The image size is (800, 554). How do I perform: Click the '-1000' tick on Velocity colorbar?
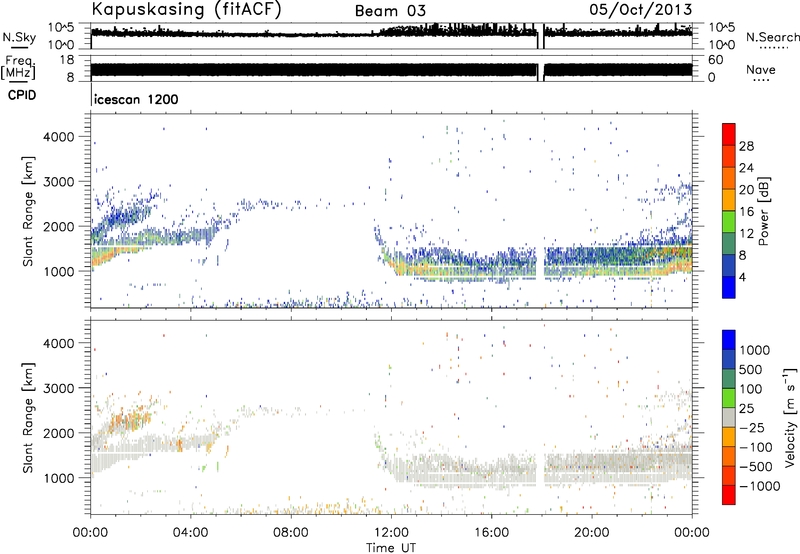760,486
